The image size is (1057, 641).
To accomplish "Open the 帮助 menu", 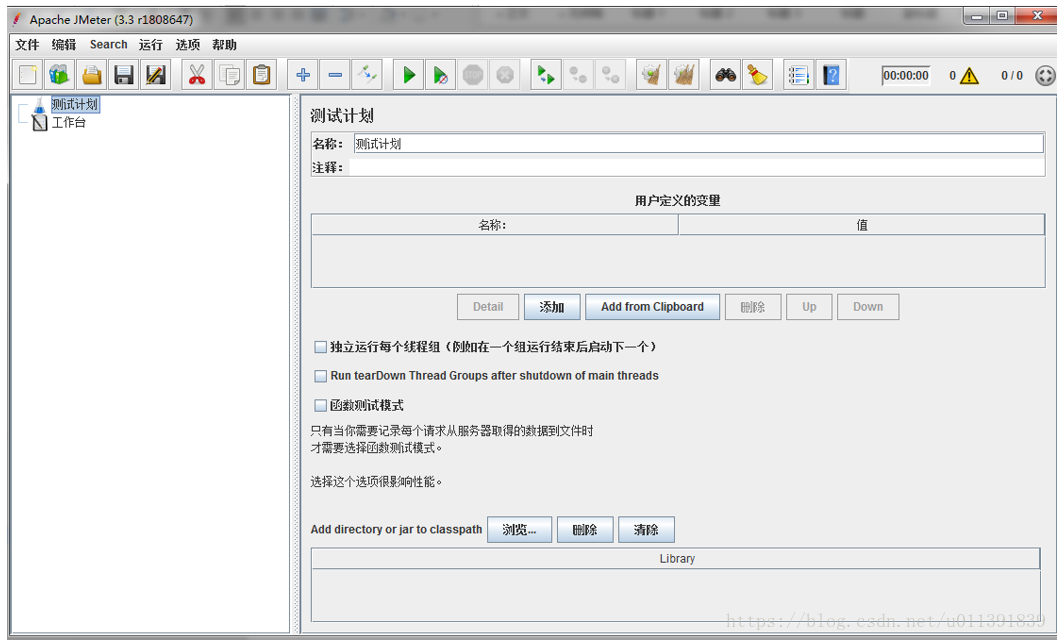I will pyautogui.click(x=224, y=44).
